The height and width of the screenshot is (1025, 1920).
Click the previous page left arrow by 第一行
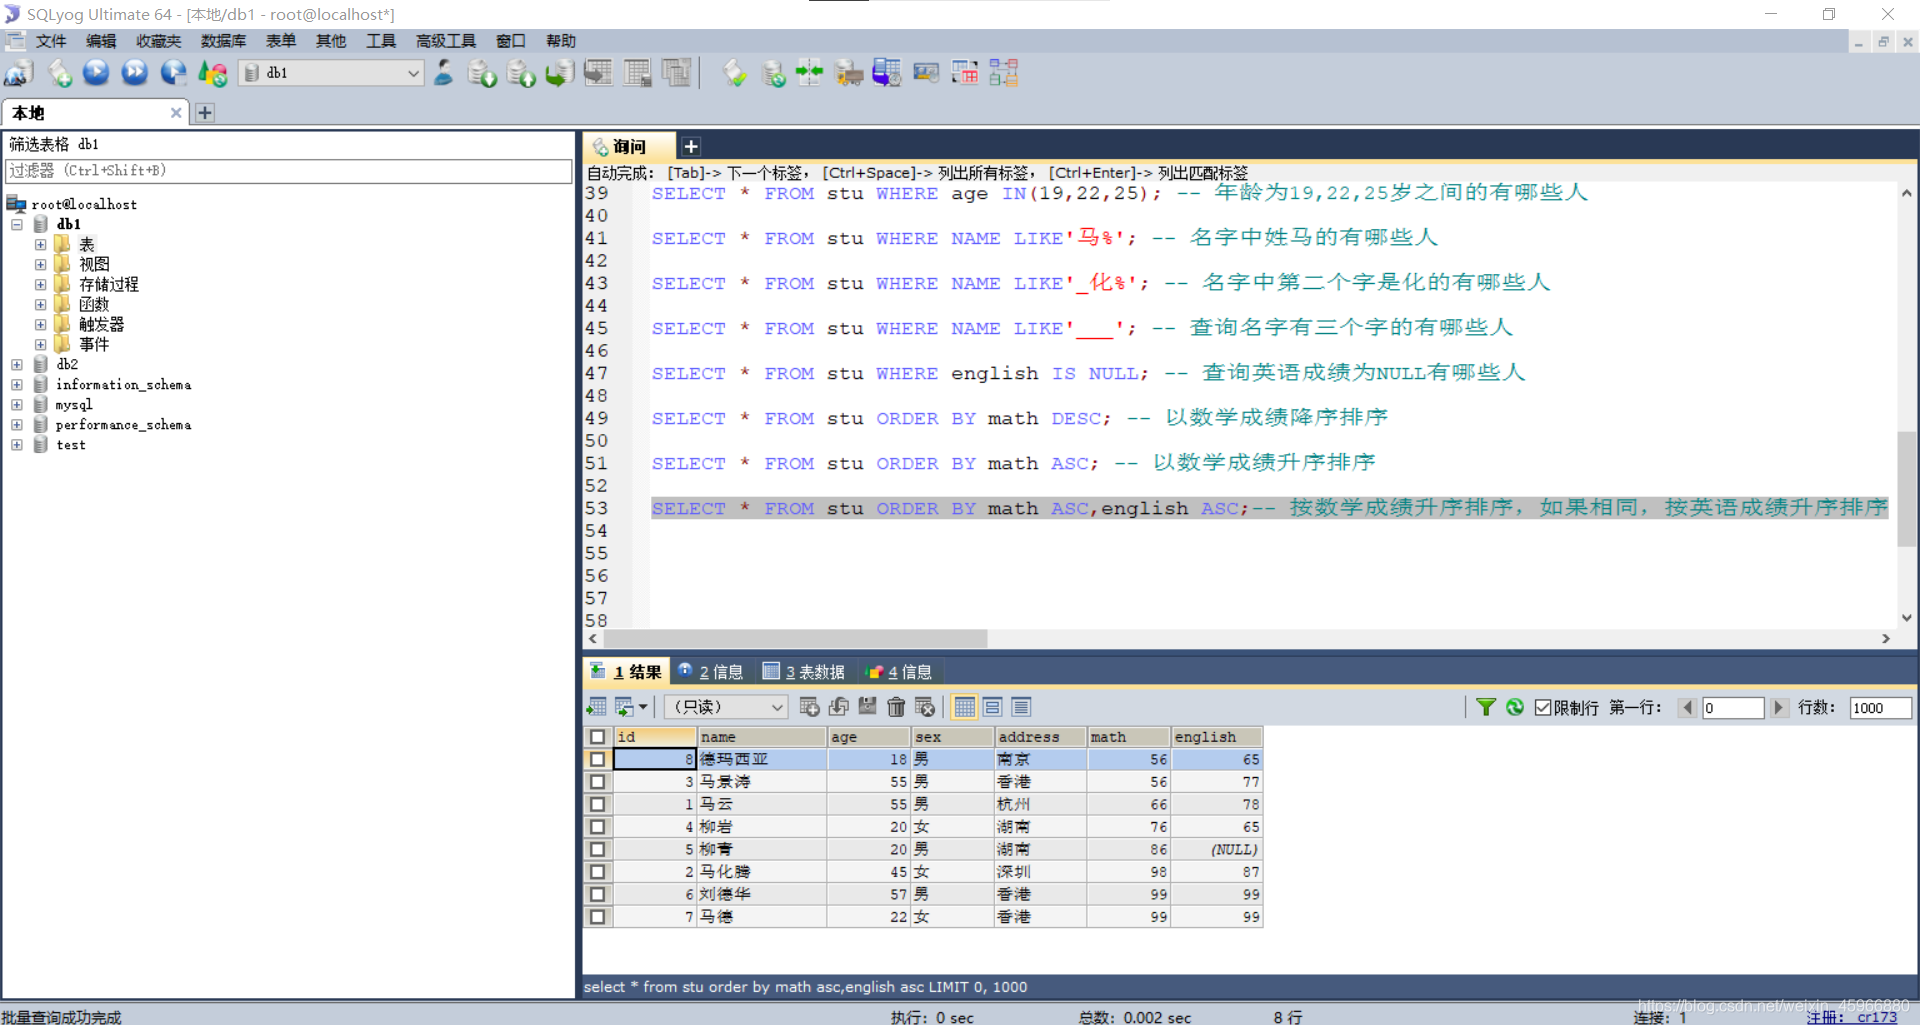click(1687, 707)
